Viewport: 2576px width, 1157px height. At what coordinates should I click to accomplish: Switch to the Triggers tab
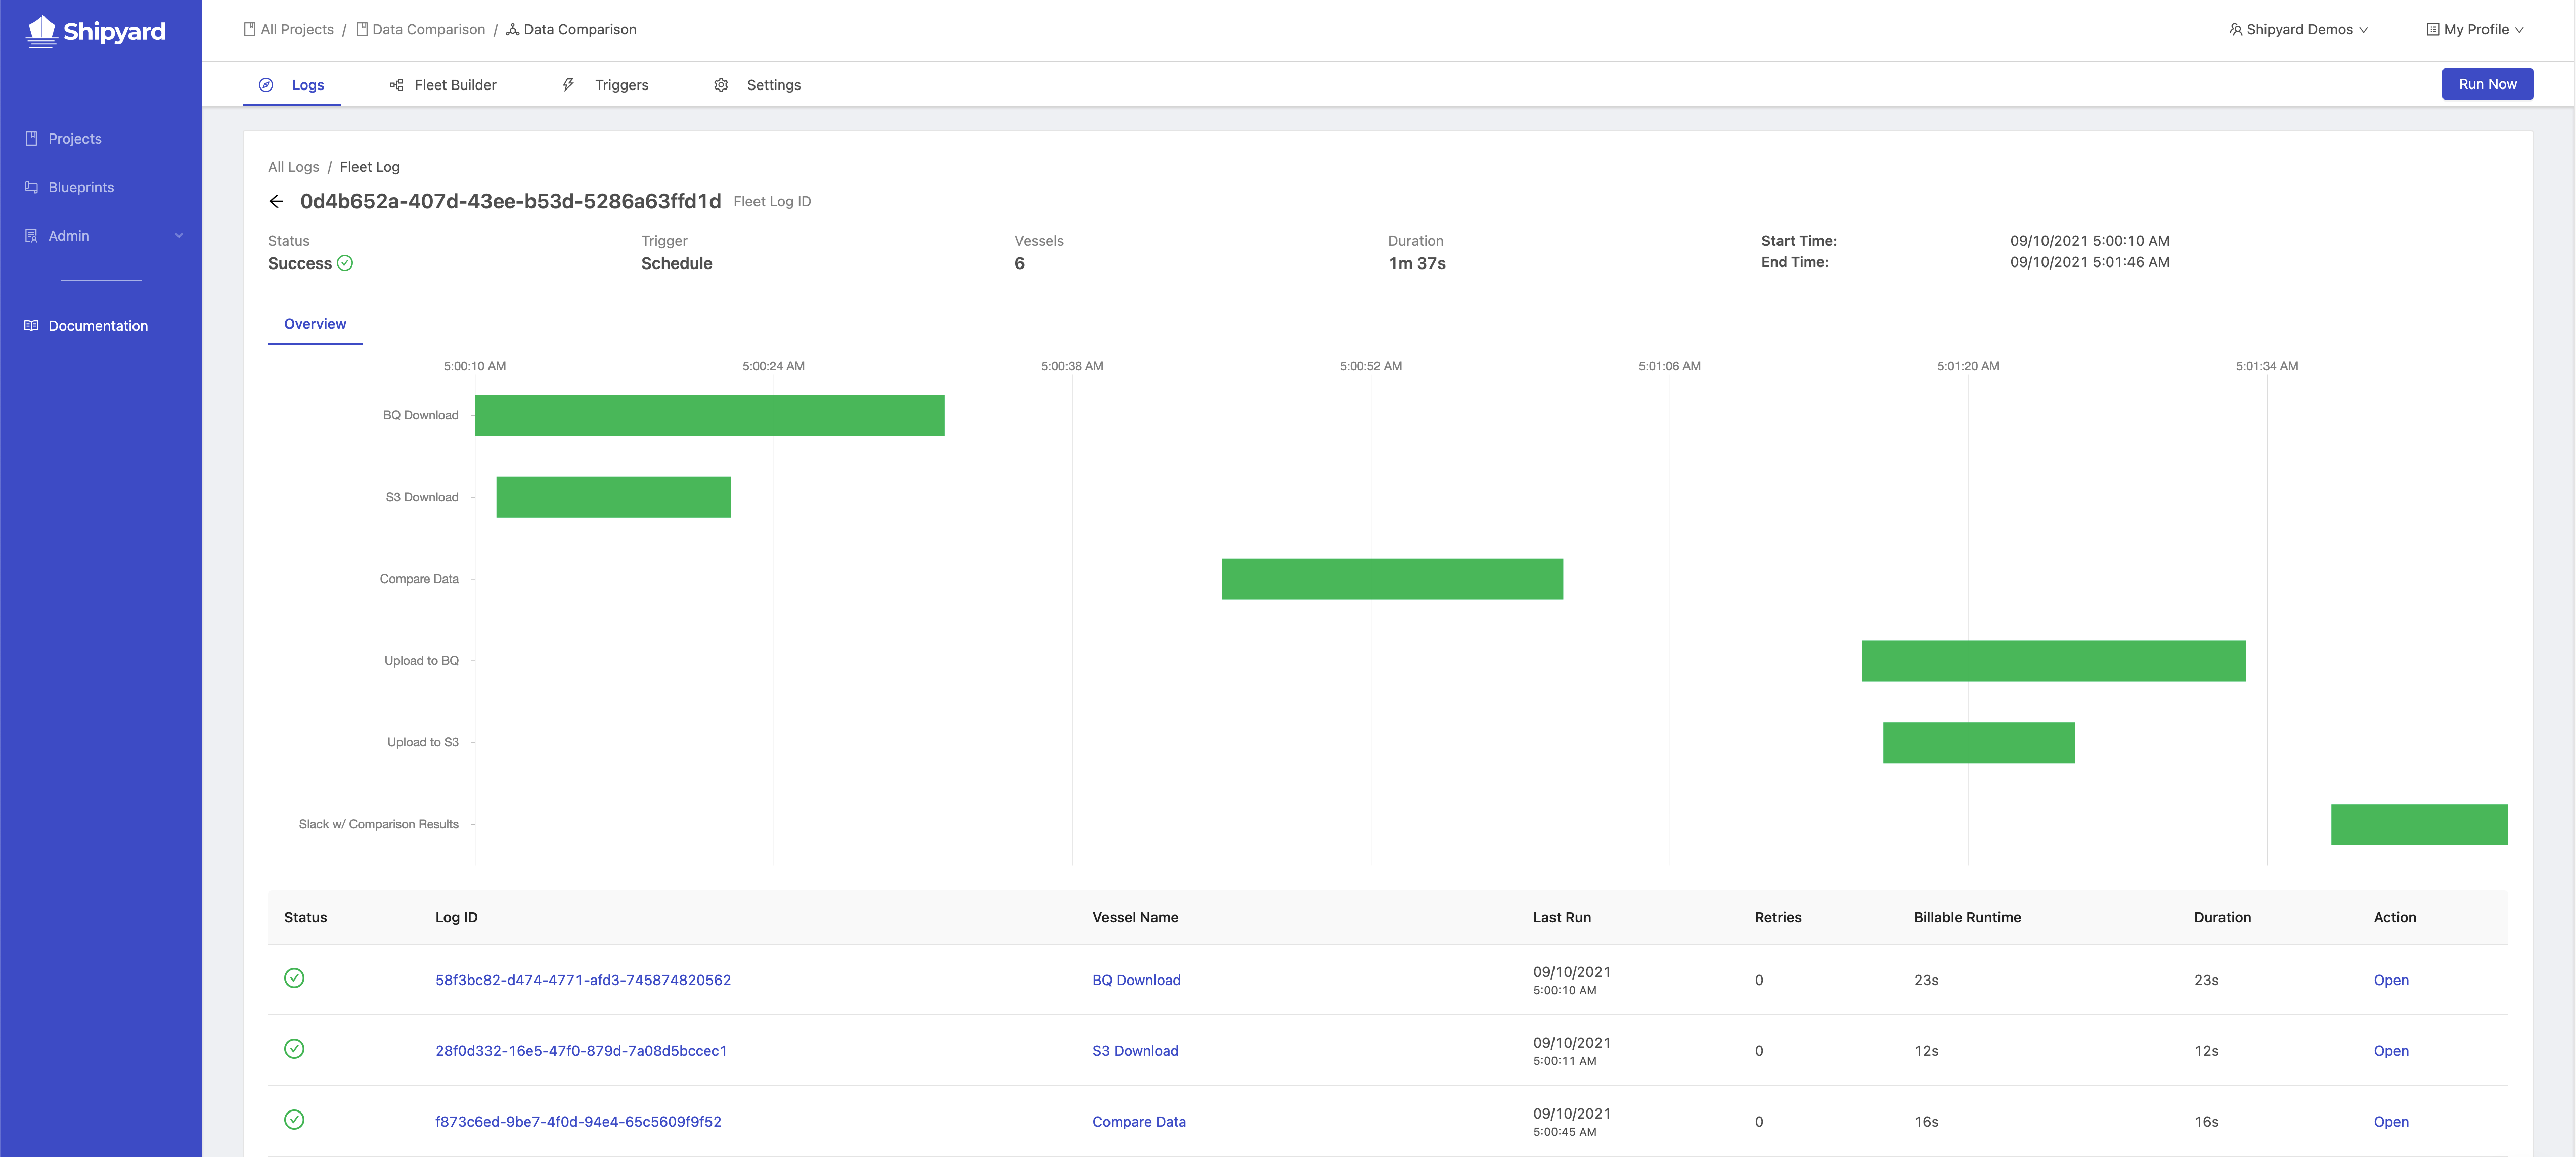coord(605,85)
